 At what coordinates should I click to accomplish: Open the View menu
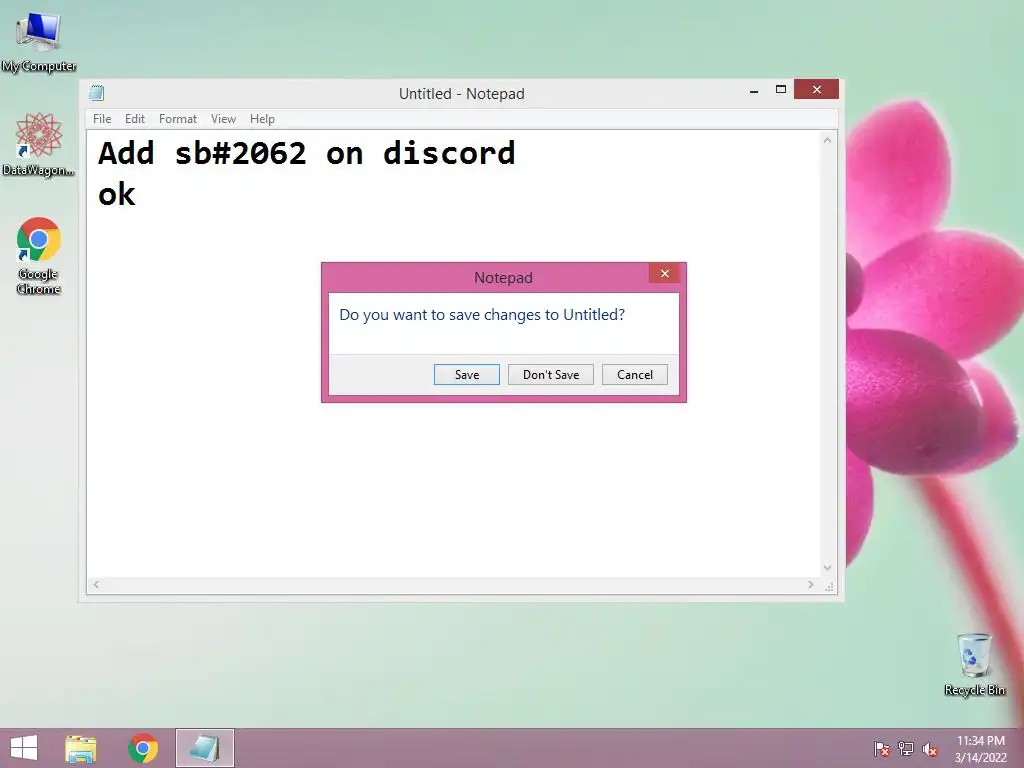click(223, 119)
